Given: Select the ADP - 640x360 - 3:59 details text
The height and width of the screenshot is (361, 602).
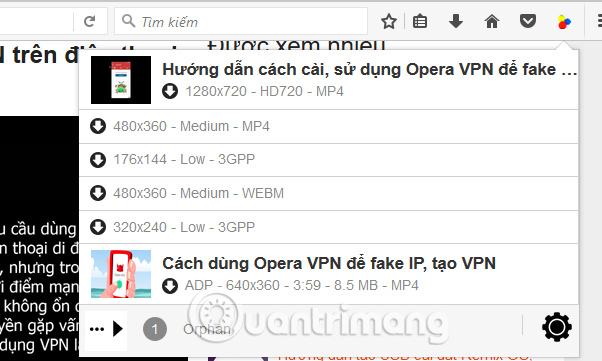Looking at the screenshot, I should coord(302,285).
